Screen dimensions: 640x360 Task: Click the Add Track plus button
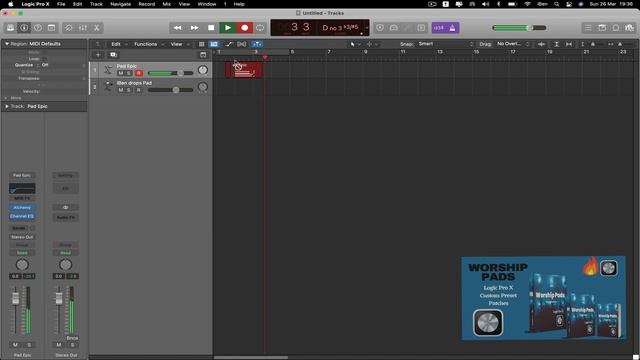98,55
